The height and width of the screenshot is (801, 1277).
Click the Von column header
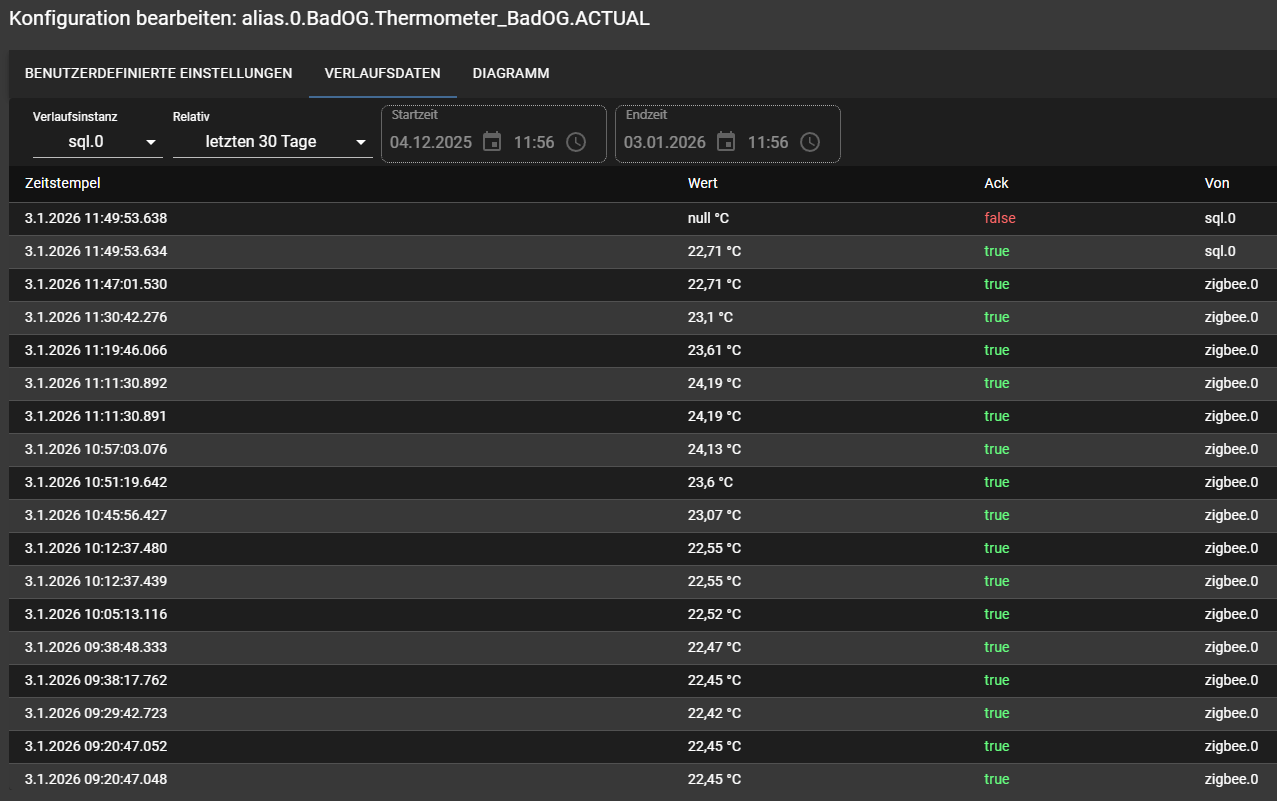pos(1217,183)
